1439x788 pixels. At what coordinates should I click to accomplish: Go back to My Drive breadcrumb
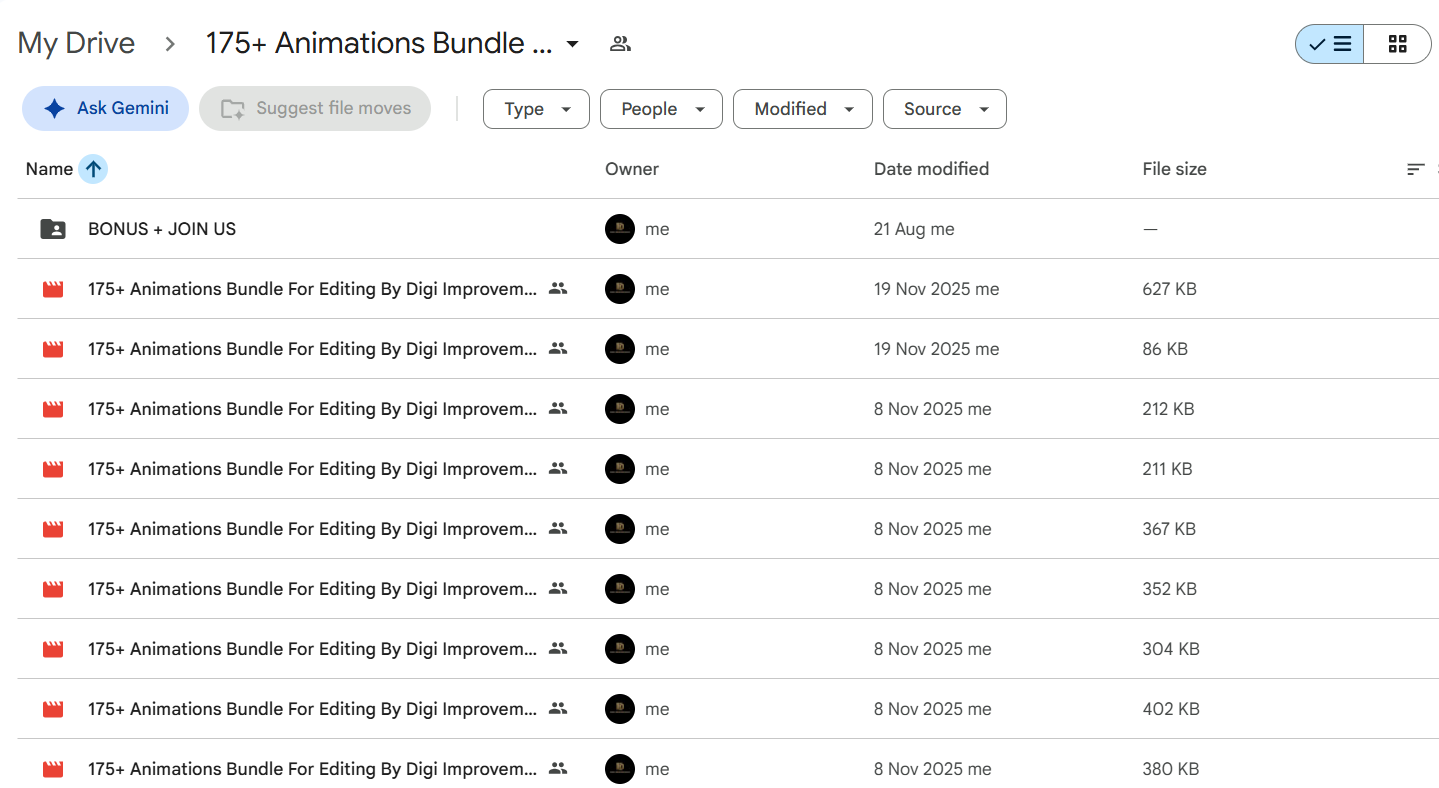[x=76, y=44]
